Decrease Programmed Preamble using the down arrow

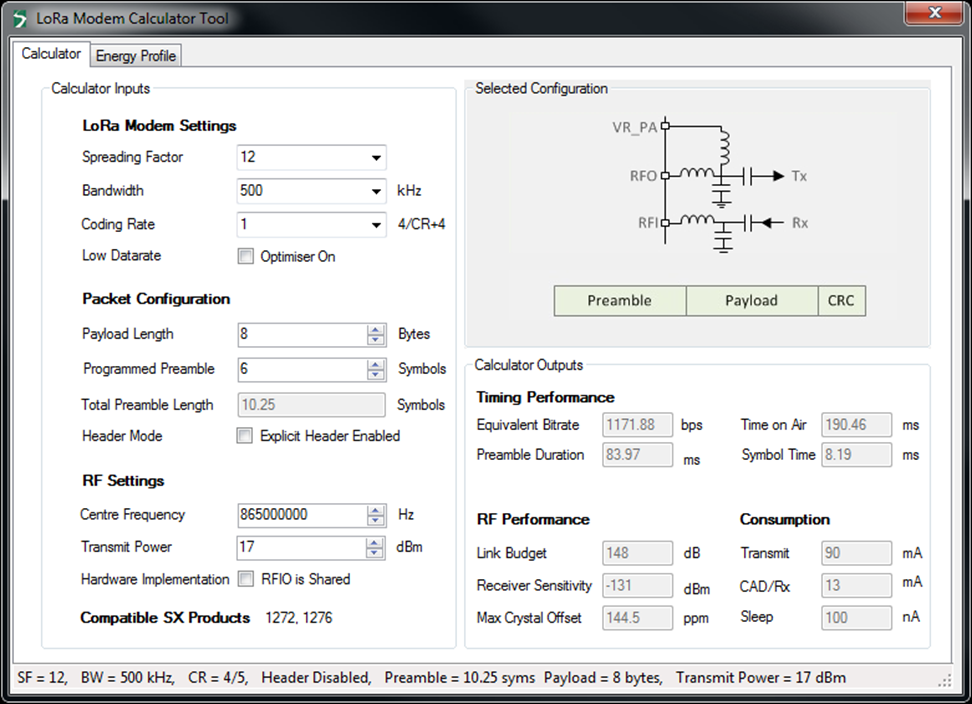click(x=376, y=374)
